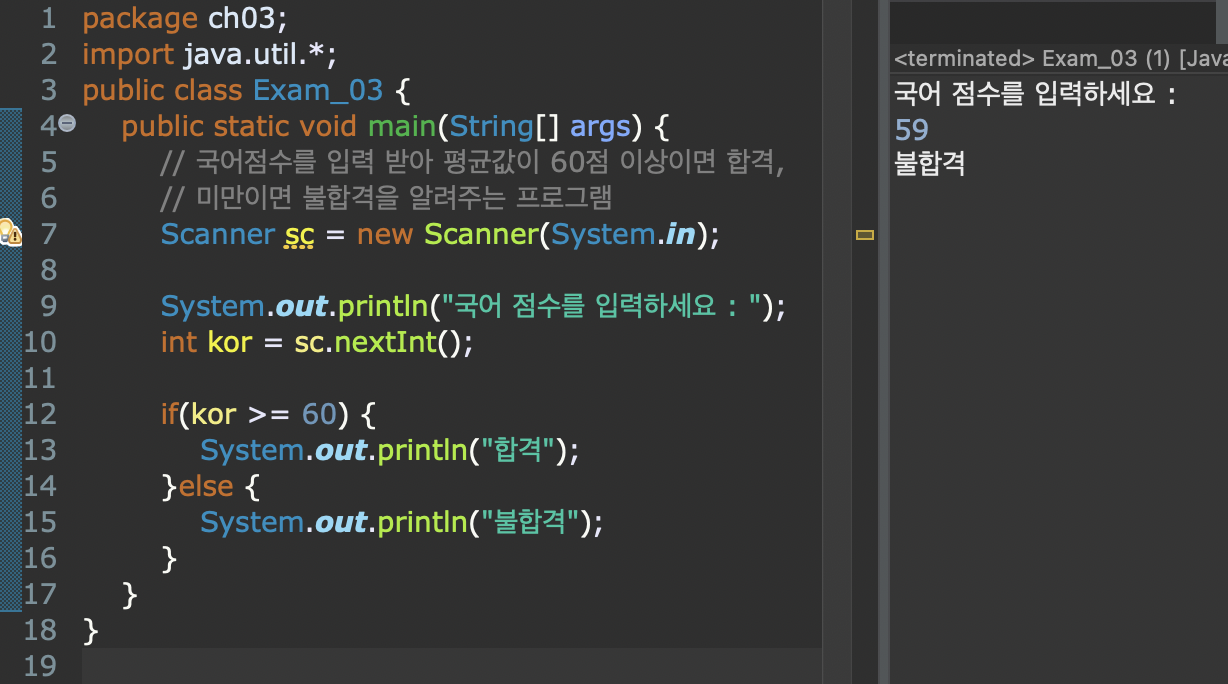
Task: Click the 'public' keyword on line 3
Action: click(124, 90)
